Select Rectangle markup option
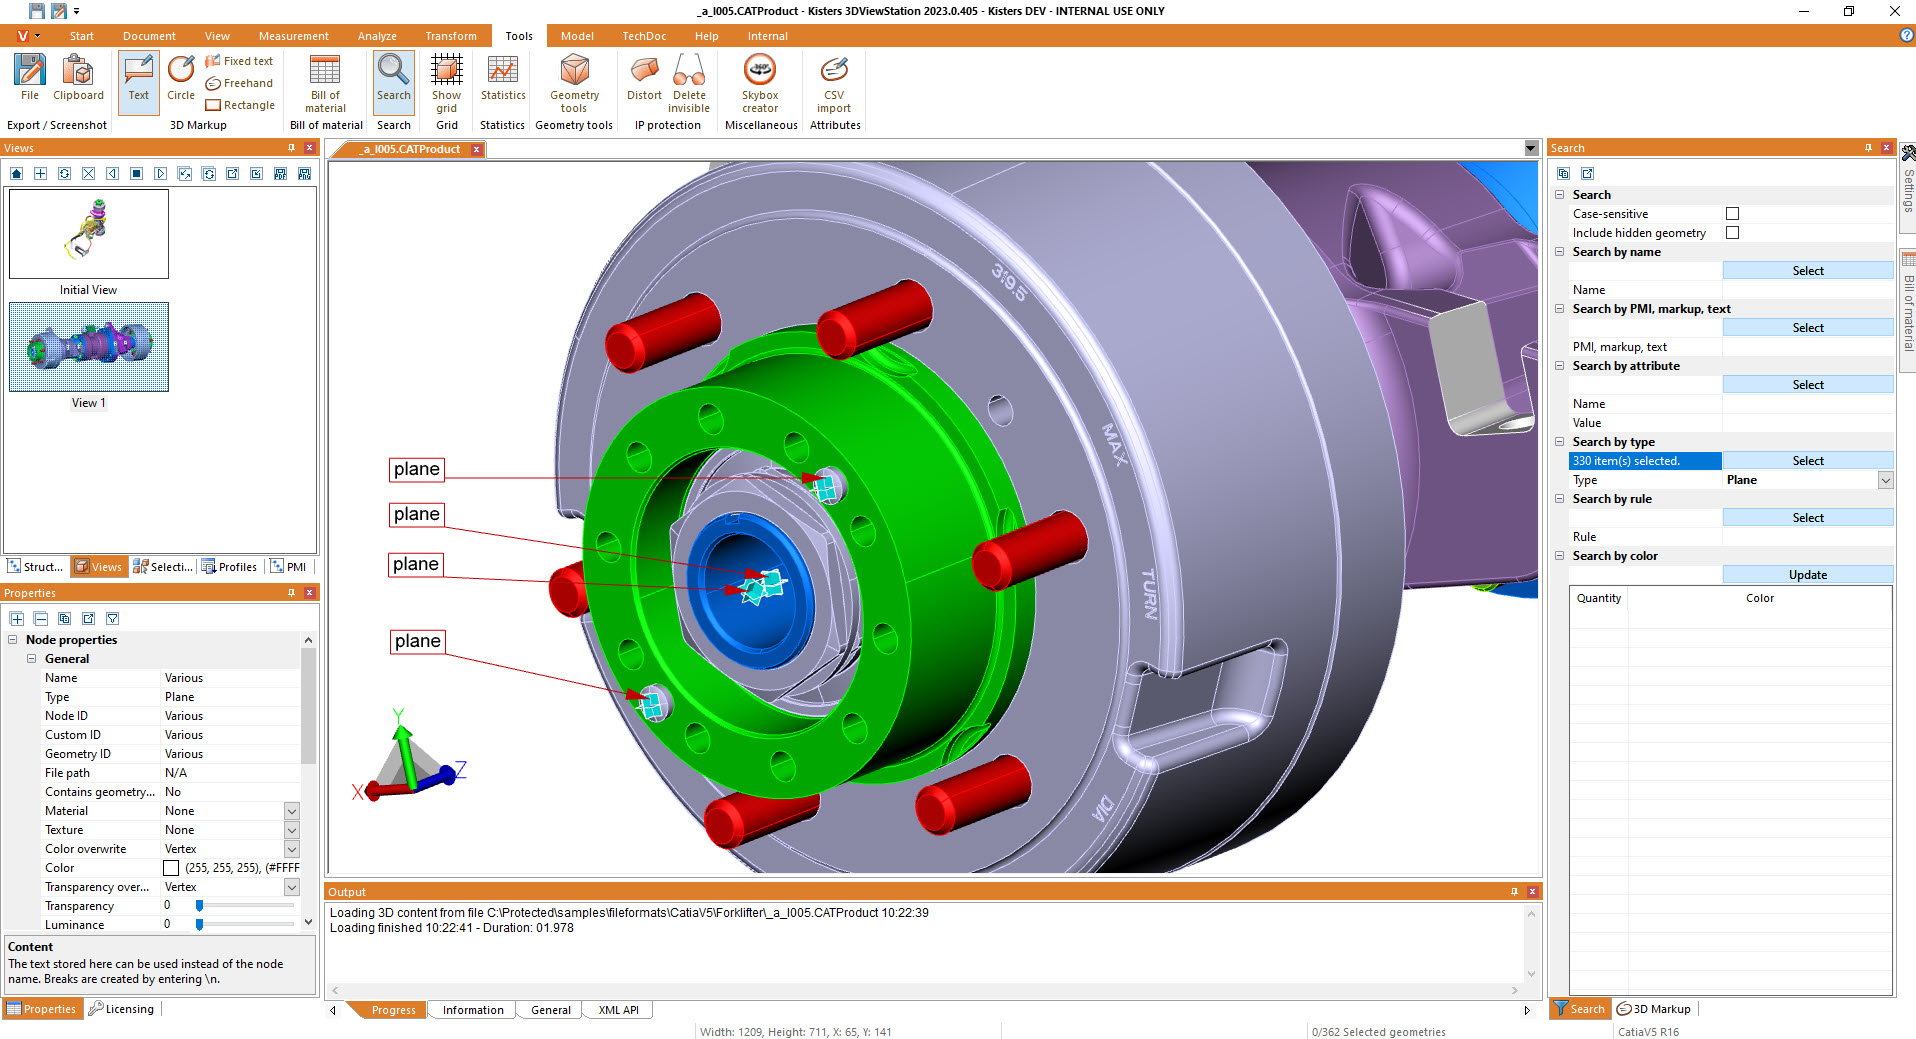The image size is (1916, 1039). coord(240,105)
